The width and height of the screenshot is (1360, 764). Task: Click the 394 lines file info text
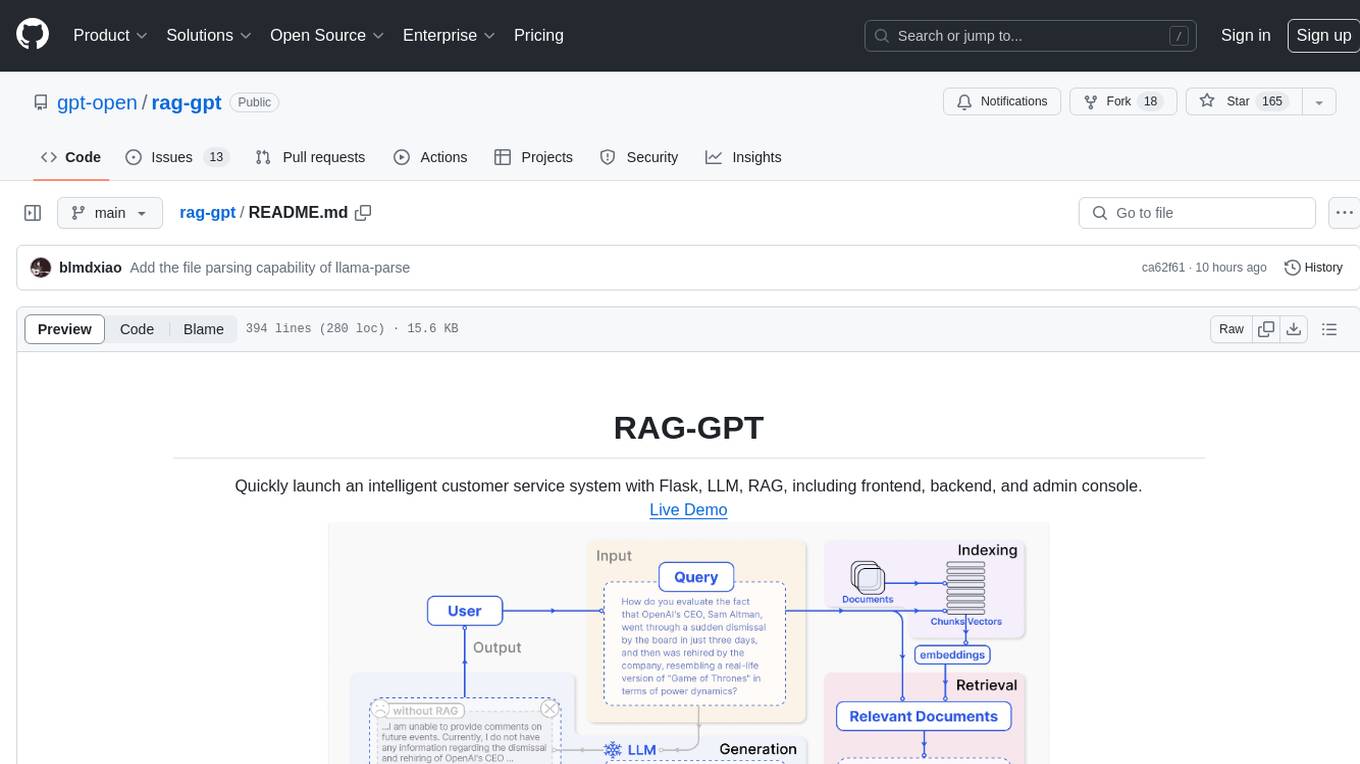click(x=352, y=329)
